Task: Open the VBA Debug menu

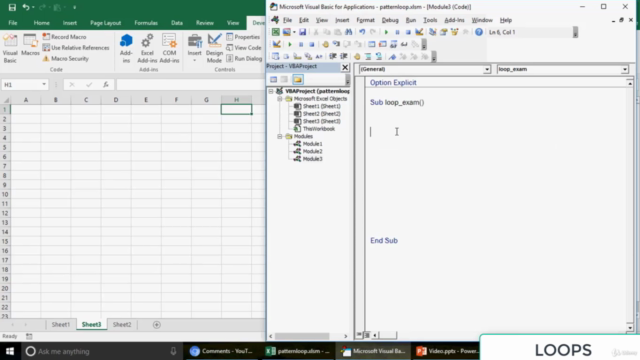Action: [390, 20]
